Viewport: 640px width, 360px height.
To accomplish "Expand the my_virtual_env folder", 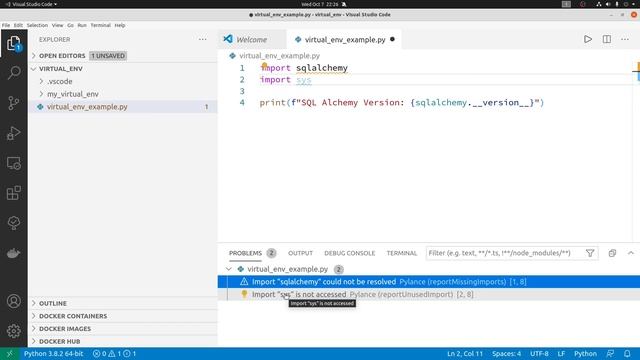I will point(41,94).
